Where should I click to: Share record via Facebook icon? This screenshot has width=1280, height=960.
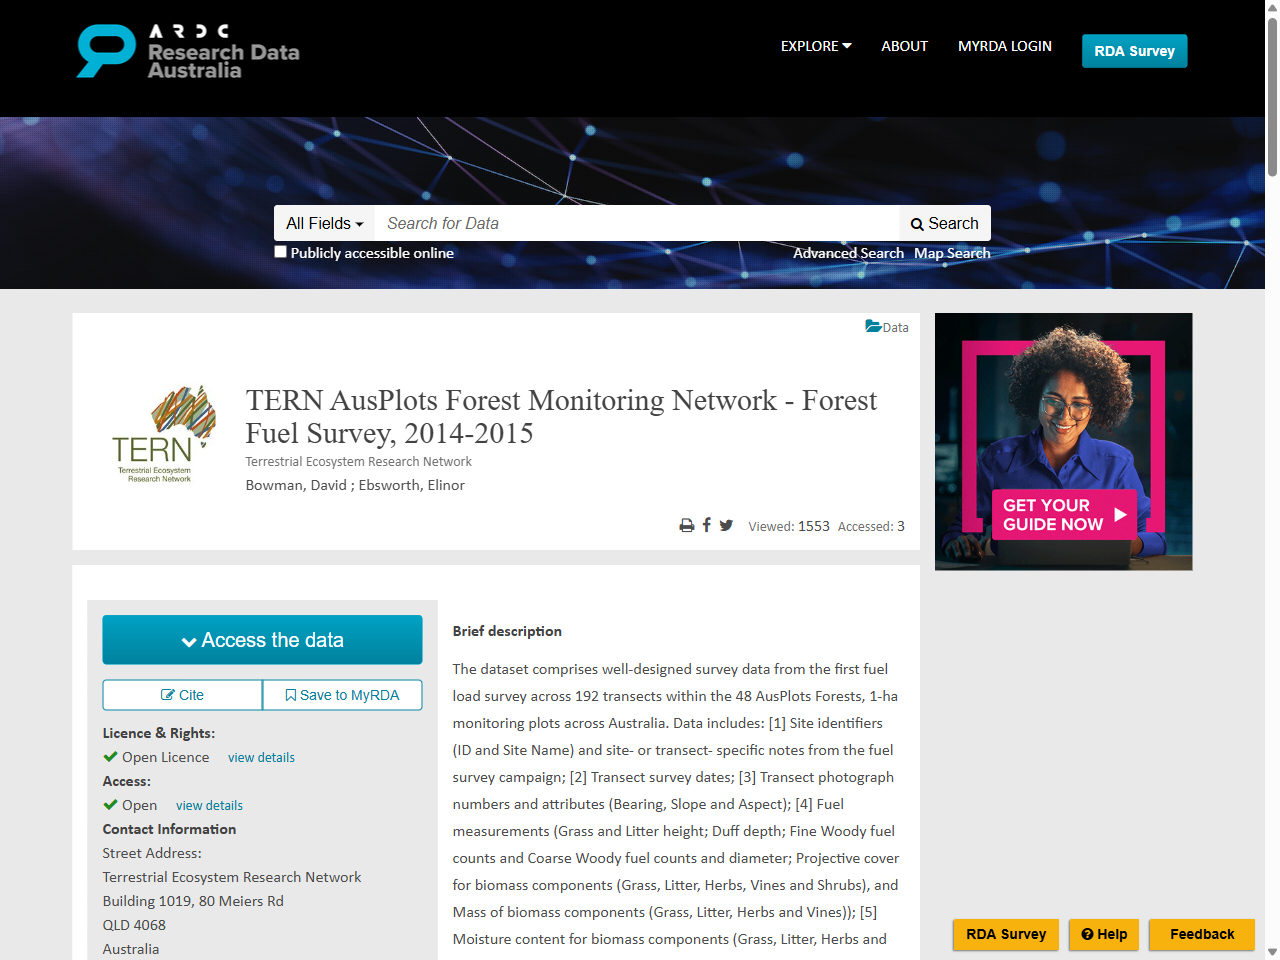(x=707, y=525)
